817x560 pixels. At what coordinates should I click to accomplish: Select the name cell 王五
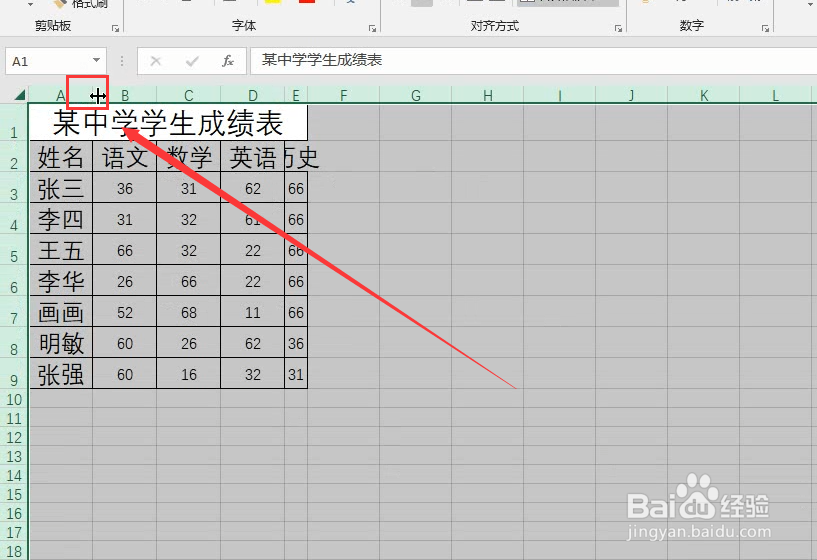click(x=61, y=250)
